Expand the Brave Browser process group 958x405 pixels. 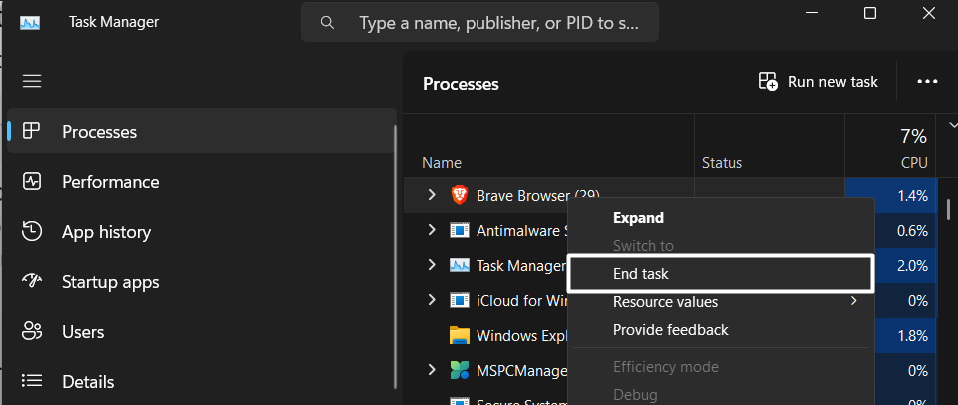pyautogui.click(x=432, y=195)
